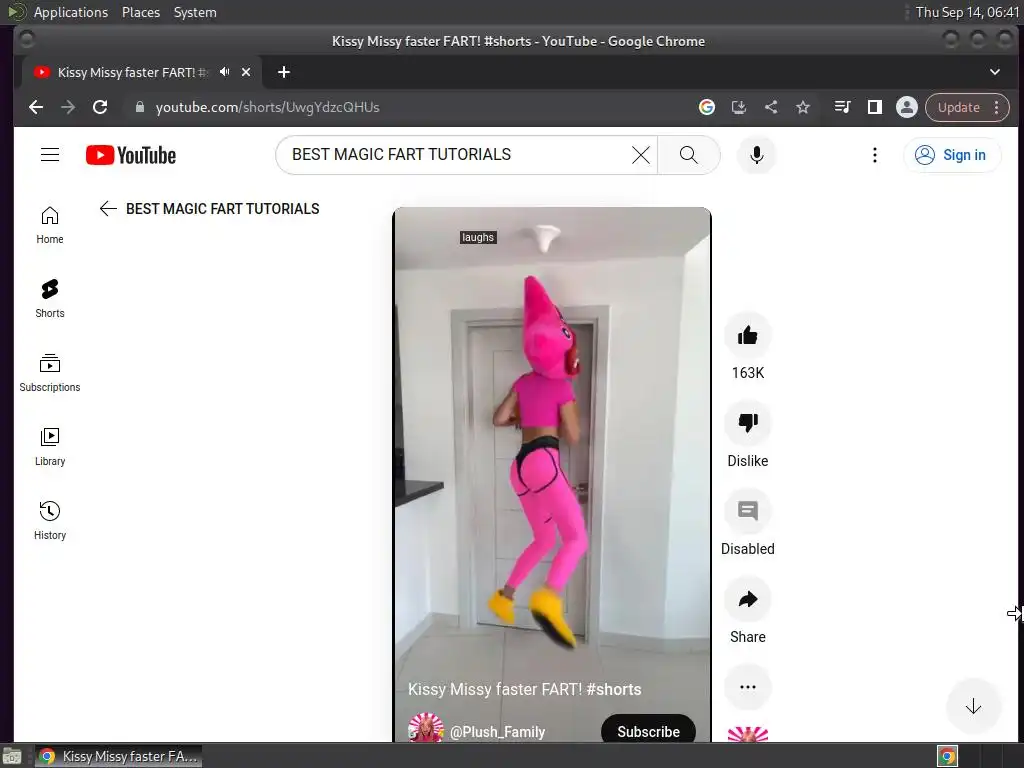Click the disabled comments icon
Image resolution: width=1024 pixels, height=768 pixels.
(x=748, y=511)
